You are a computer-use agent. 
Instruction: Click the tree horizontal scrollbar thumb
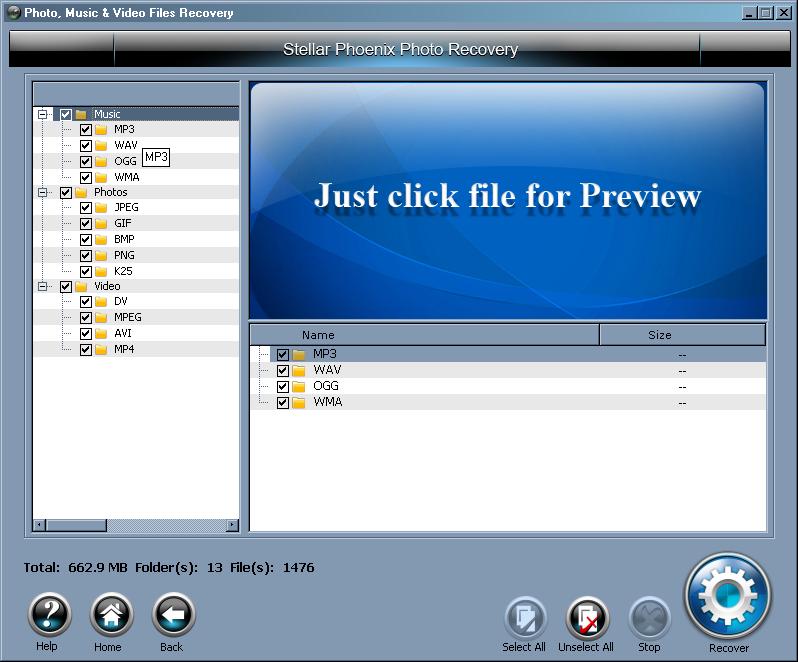76,525
